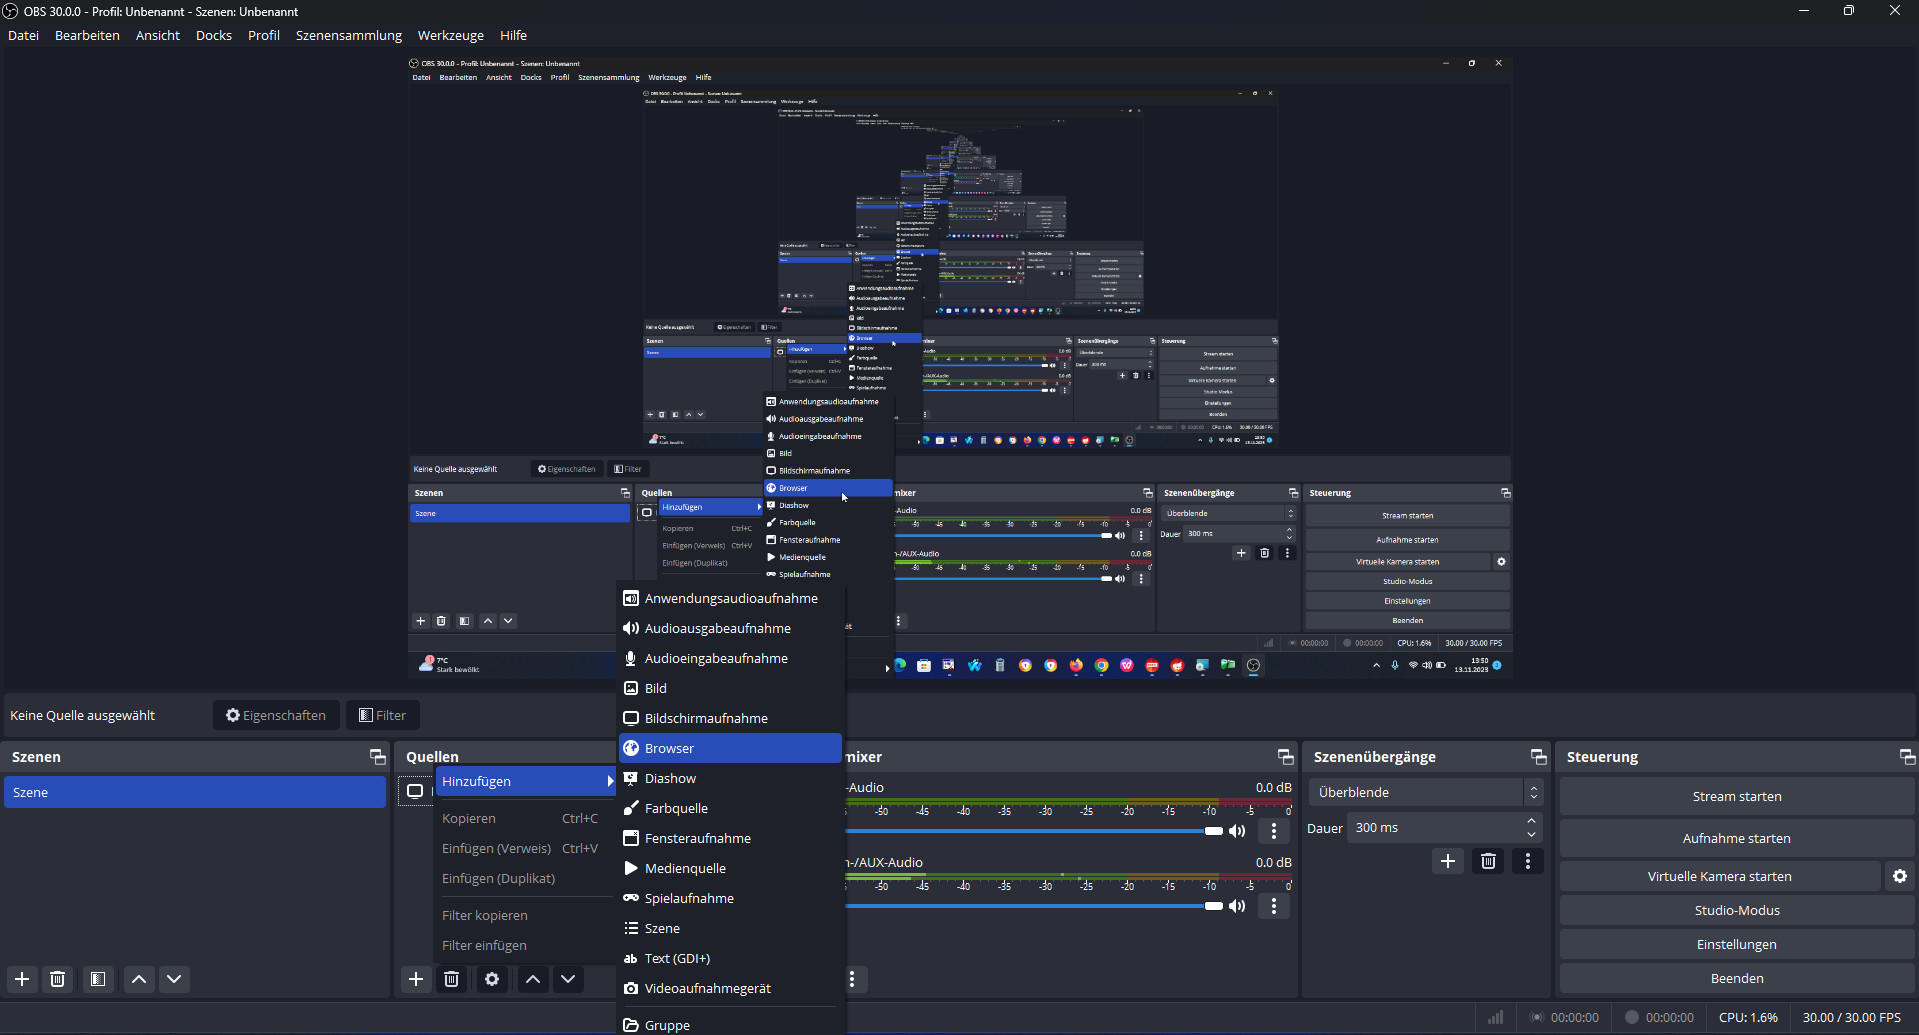Open the Werkzeuge menu

[x=450, y=35]
